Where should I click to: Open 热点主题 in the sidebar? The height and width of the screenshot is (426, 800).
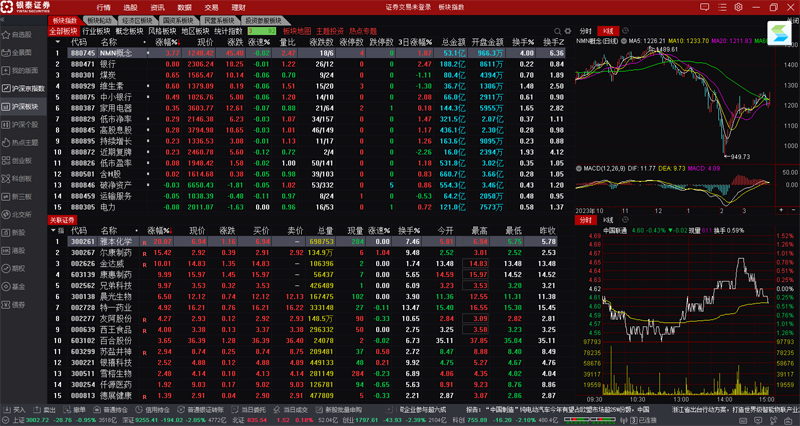point(19,142)
